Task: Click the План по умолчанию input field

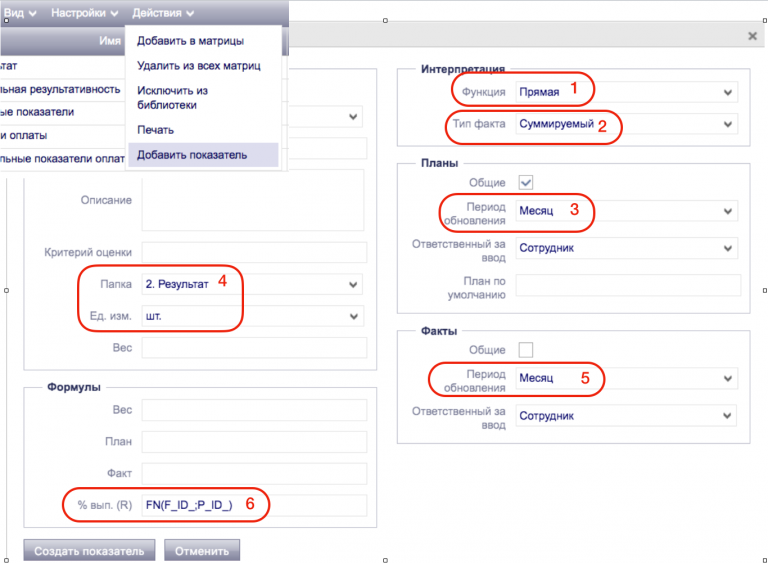Action: pos(628,285)
